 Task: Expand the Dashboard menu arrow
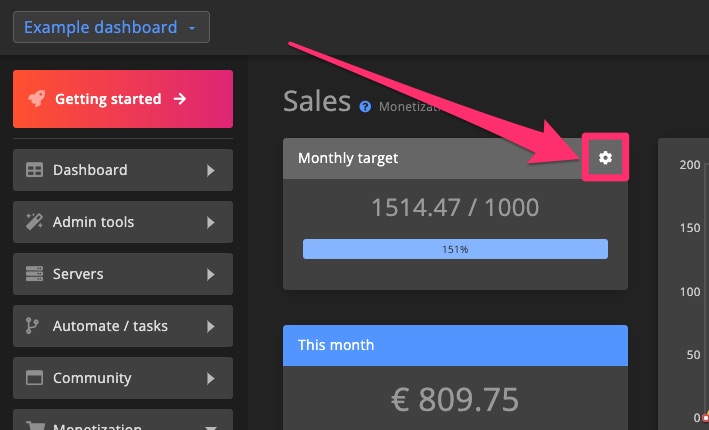(210, 170)
